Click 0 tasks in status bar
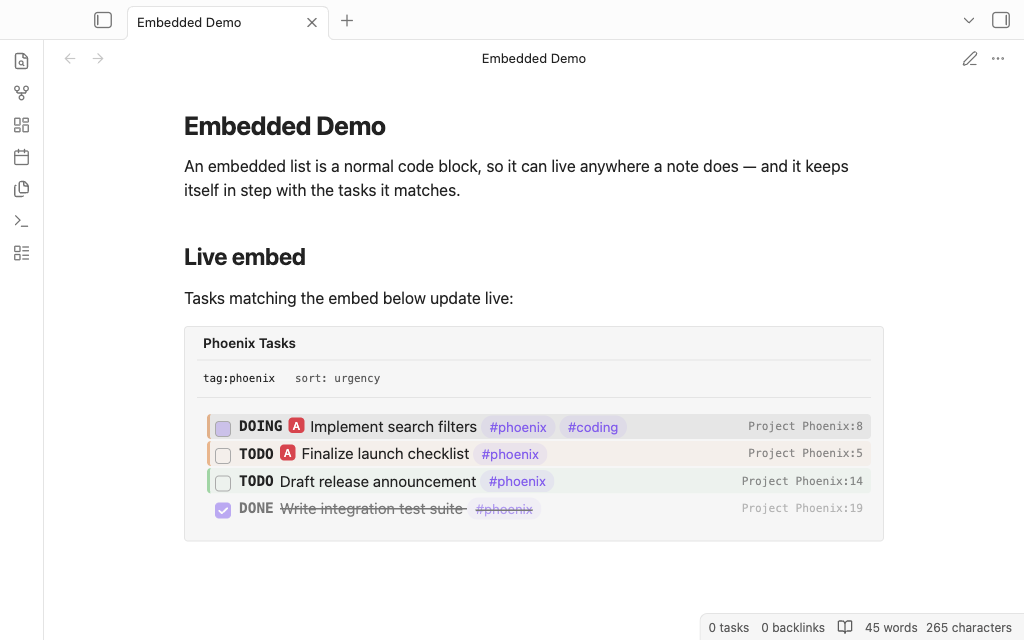 729,628
